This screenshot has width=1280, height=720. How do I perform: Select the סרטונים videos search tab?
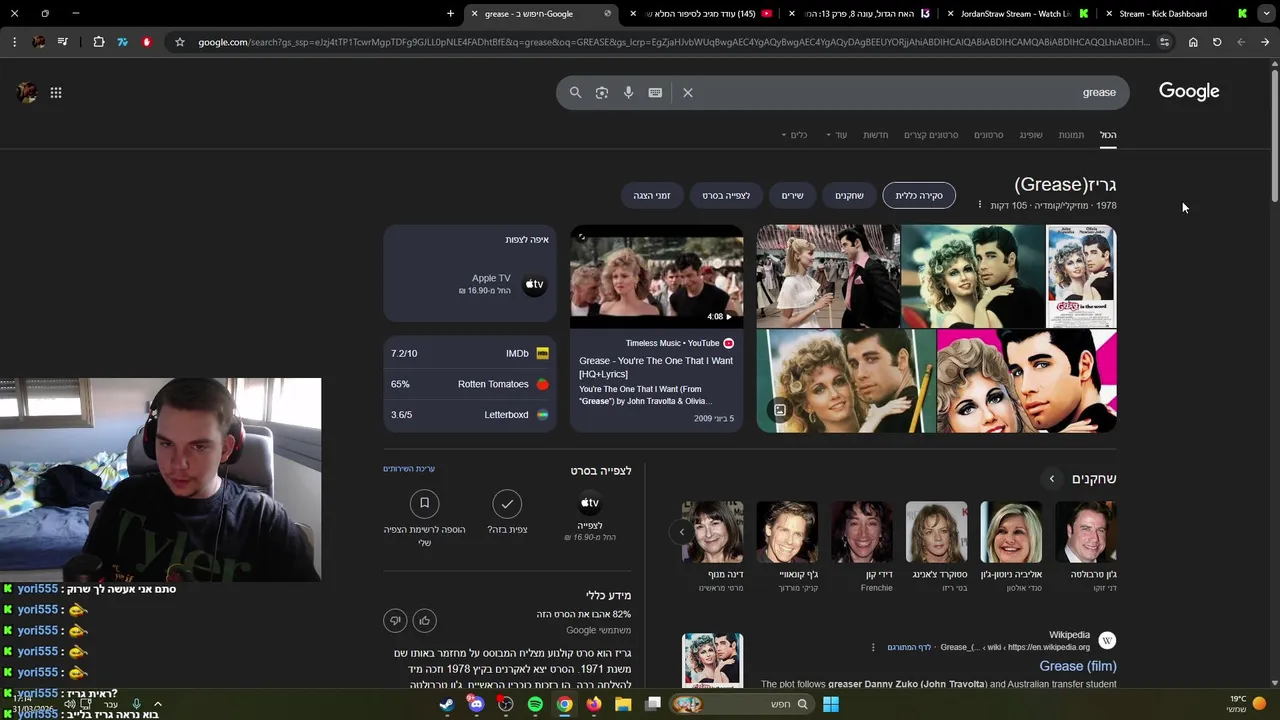click(x=989, y=135)
